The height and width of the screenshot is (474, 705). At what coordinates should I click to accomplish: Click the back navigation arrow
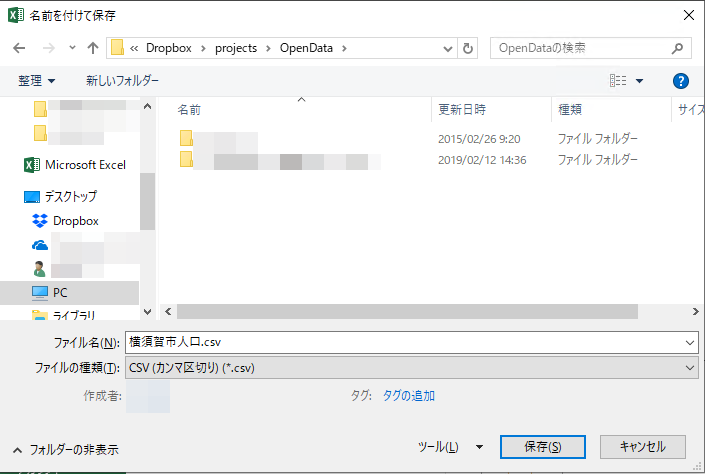(18, 48)
